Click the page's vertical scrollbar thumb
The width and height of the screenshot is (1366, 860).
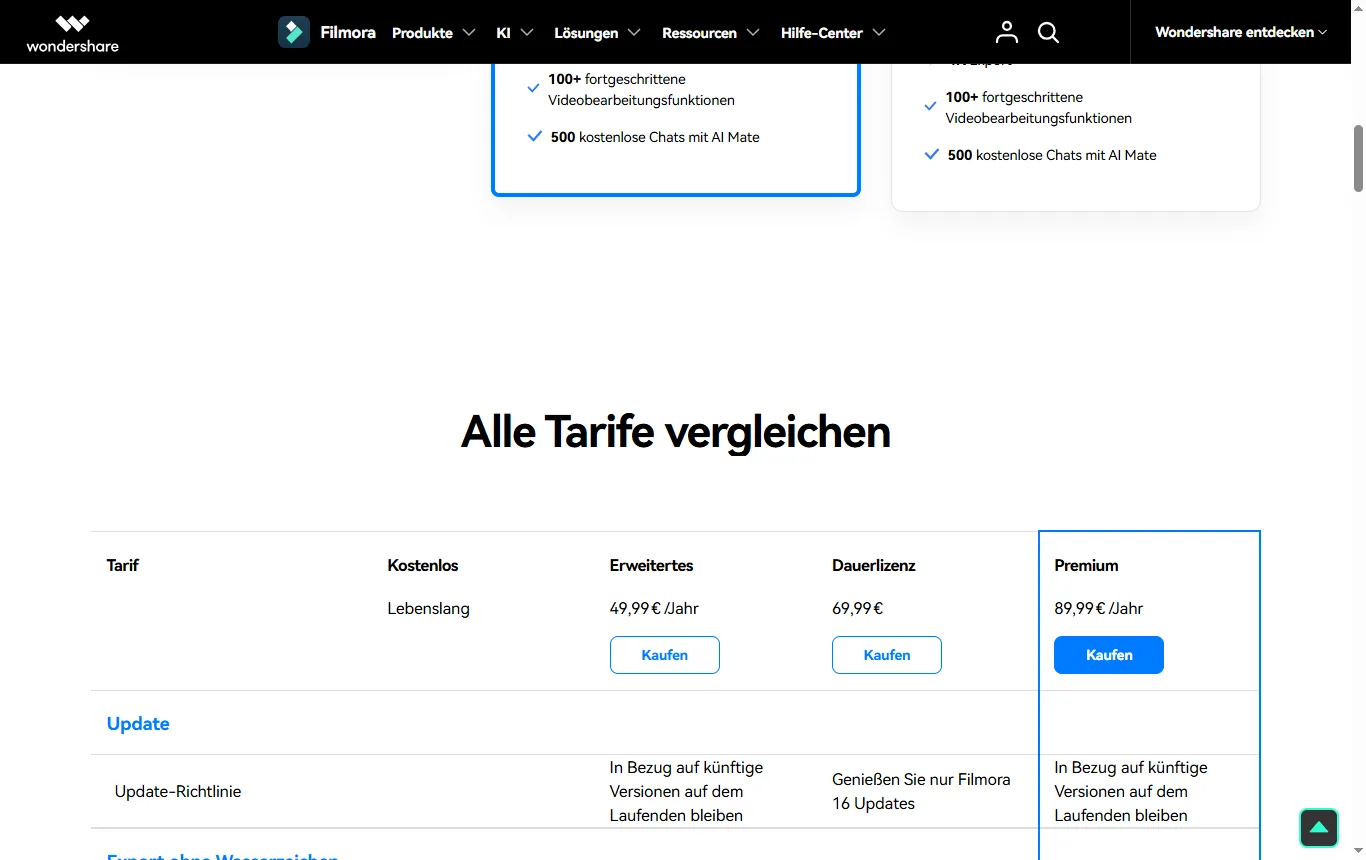pyautogui.click(x=1358, y=158)
